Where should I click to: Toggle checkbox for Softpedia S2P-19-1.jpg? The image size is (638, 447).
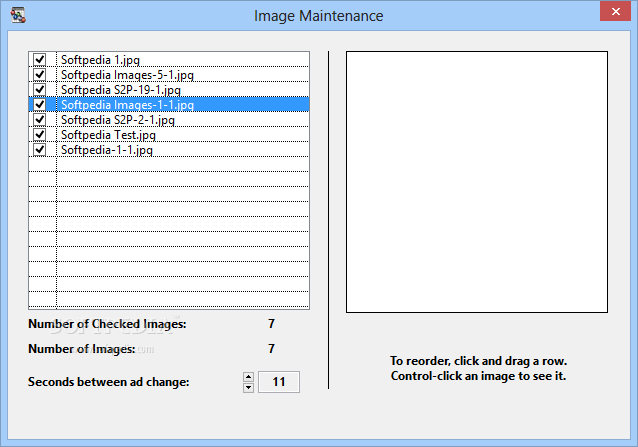click(40, 89)
